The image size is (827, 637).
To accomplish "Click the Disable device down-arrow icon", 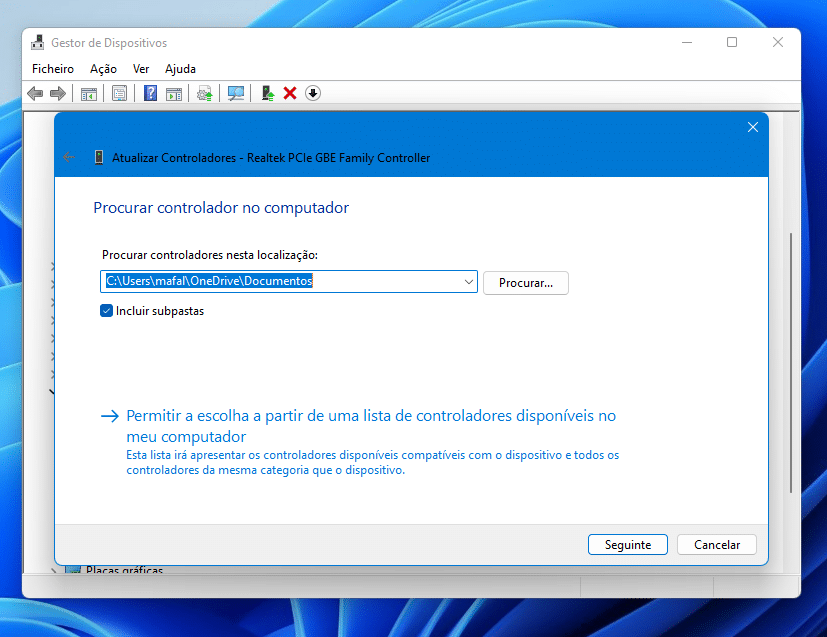I will click(313, 94).
